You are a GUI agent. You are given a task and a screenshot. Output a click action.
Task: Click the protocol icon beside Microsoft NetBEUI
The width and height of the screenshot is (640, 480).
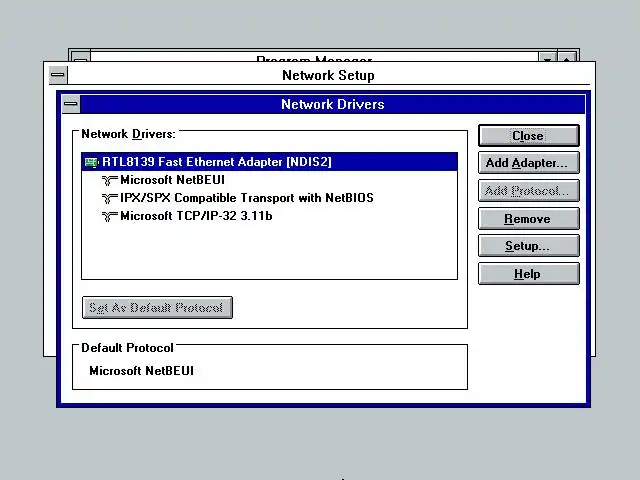[109, 180]
